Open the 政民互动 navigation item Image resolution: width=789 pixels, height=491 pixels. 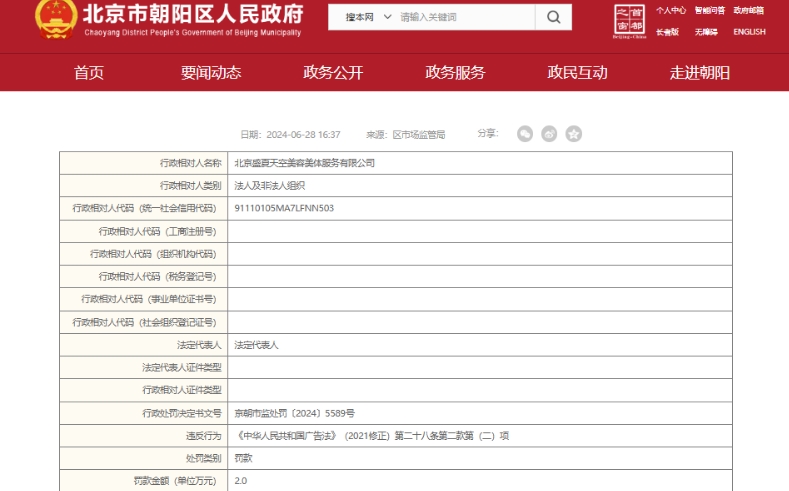click(577, 72)
